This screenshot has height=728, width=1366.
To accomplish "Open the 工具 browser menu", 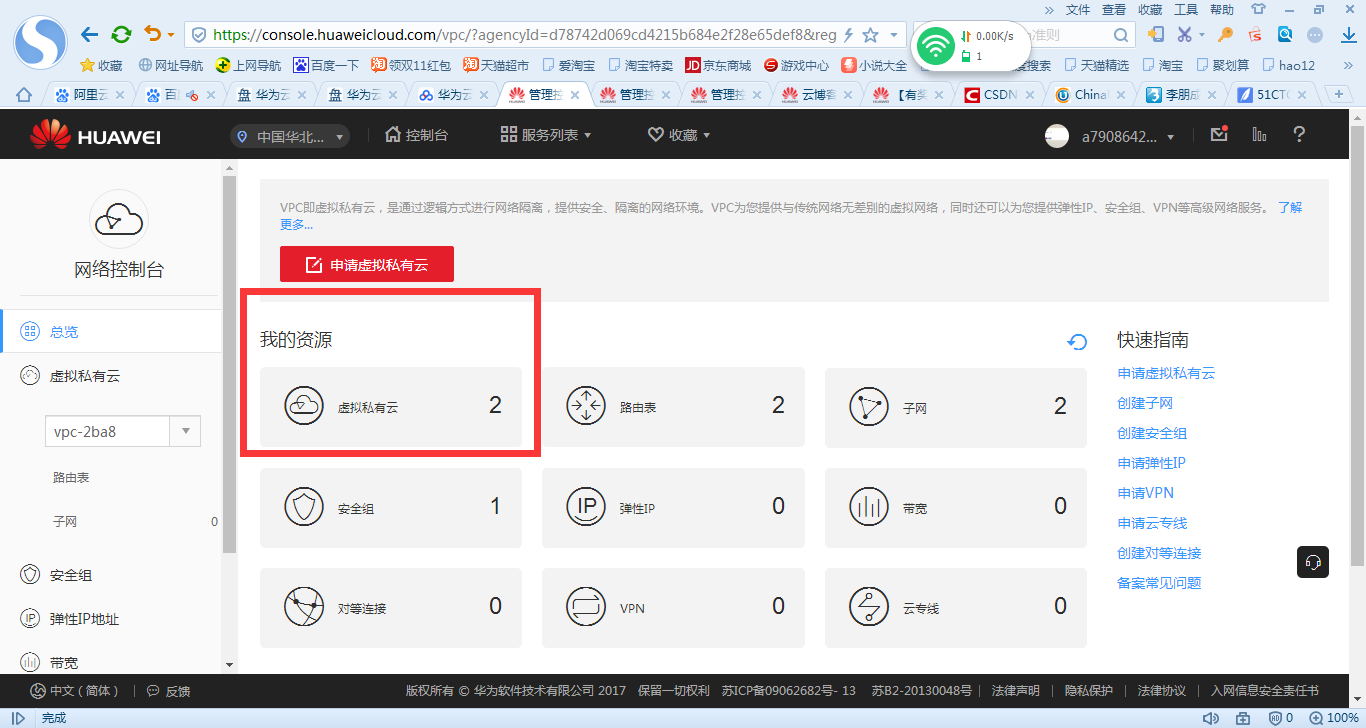I will pyautogui.click(x=1186, y=9).
